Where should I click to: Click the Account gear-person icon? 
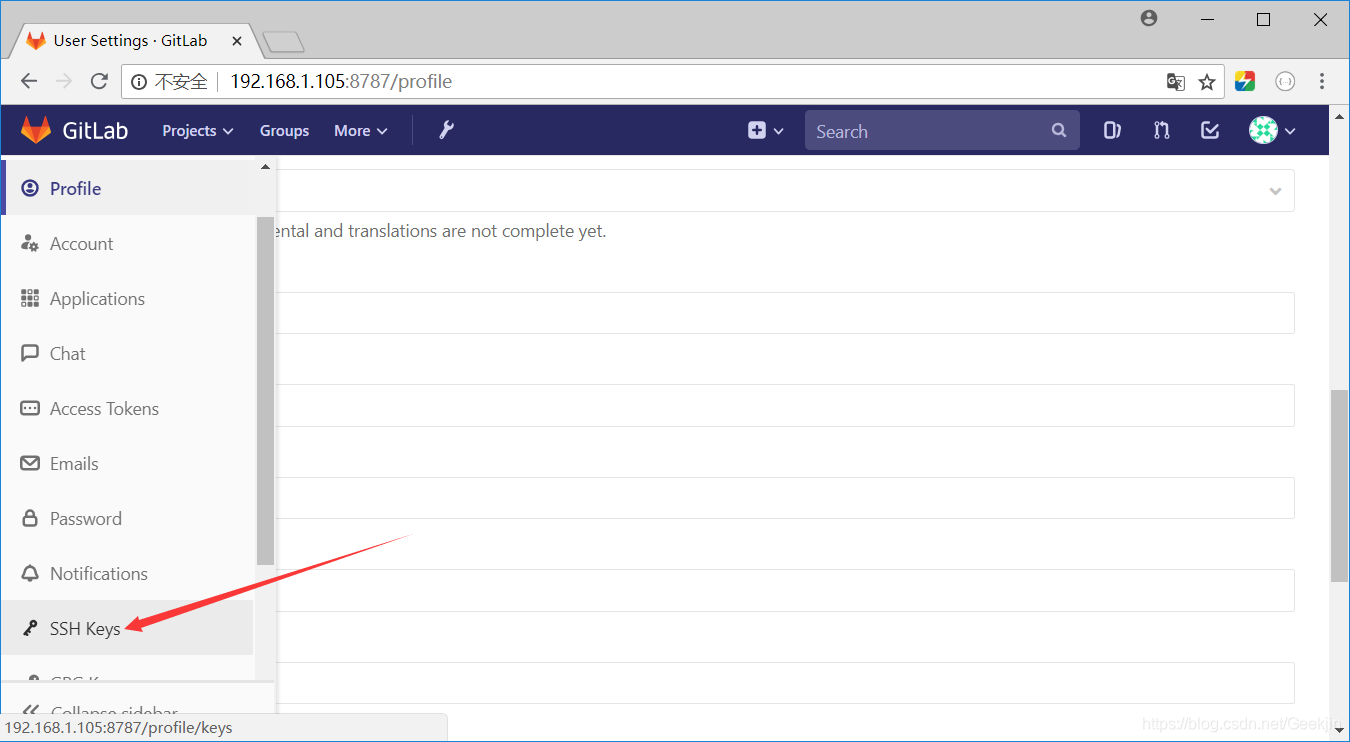tap(30, 243)
